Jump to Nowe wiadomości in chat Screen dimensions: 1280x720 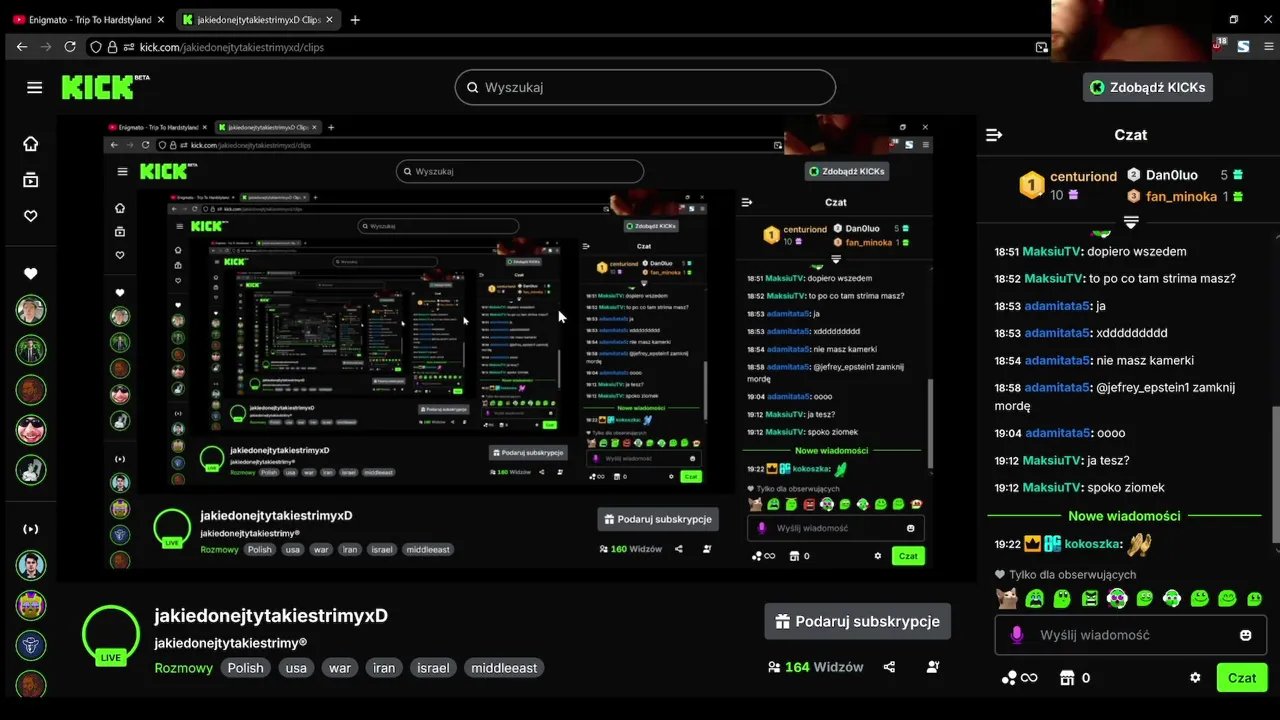[x=1124, y=516]
